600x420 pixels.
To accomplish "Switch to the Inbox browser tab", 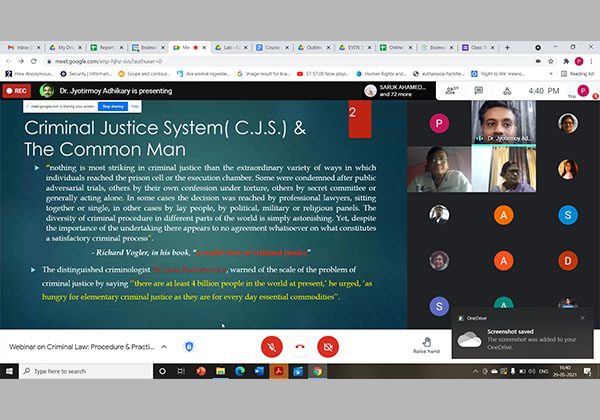I will [24, 47].
